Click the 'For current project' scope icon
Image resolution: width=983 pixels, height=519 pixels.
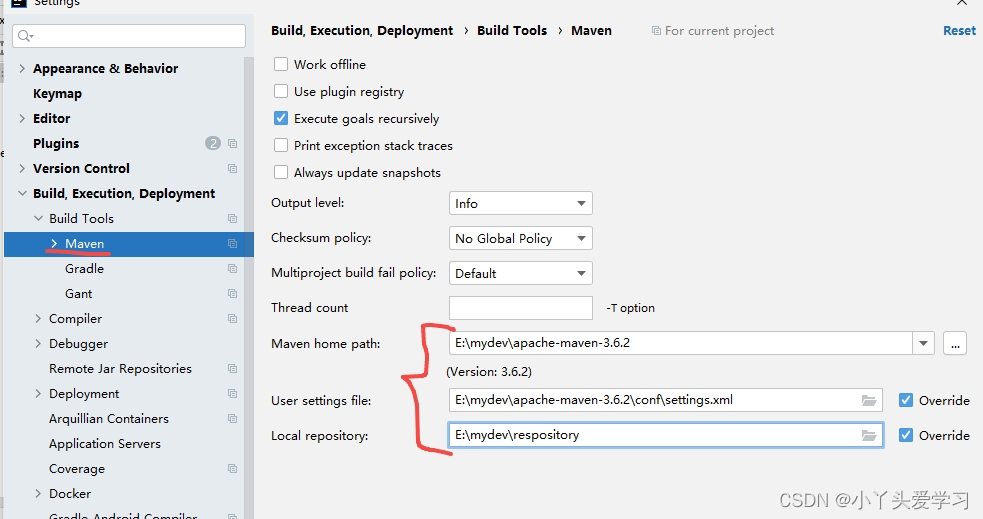(656, 31)
